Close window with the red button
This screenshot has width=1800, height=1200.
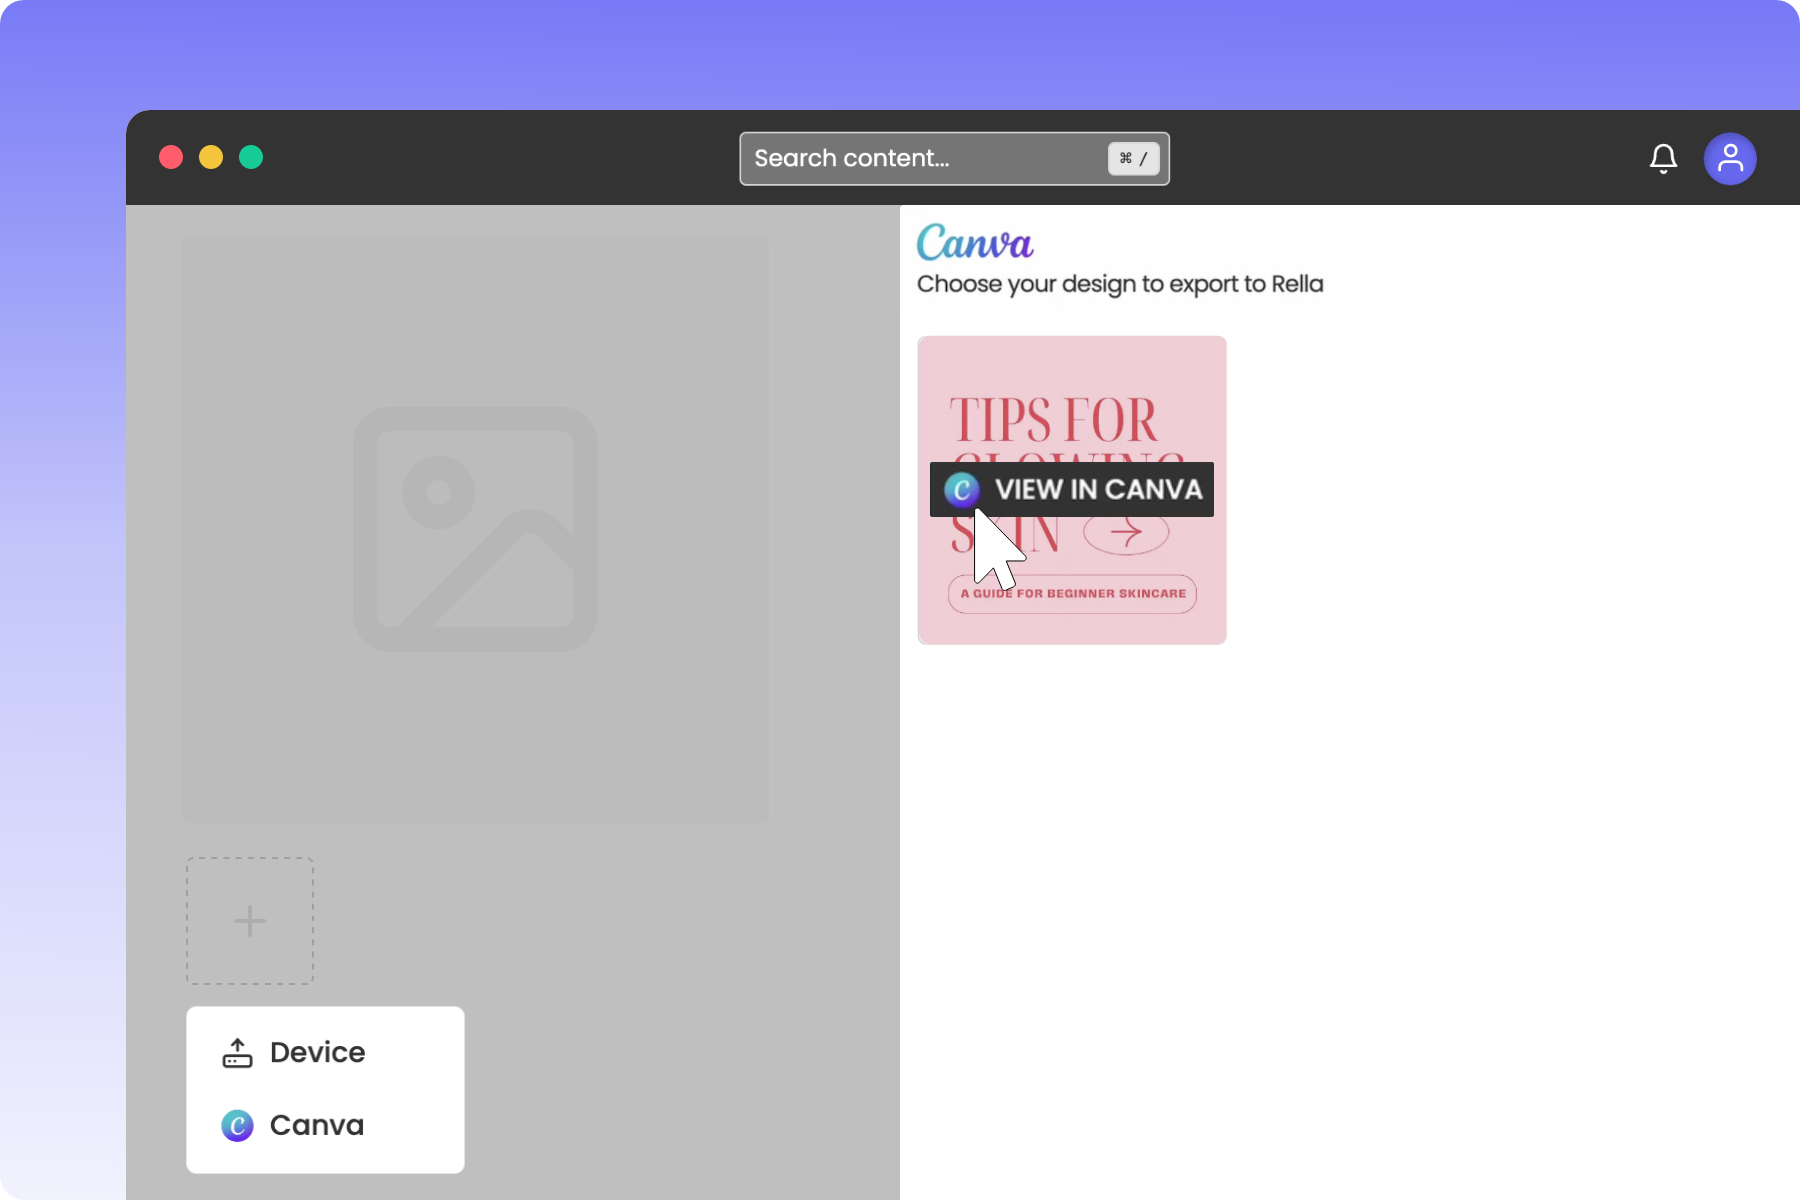[171, 157]
